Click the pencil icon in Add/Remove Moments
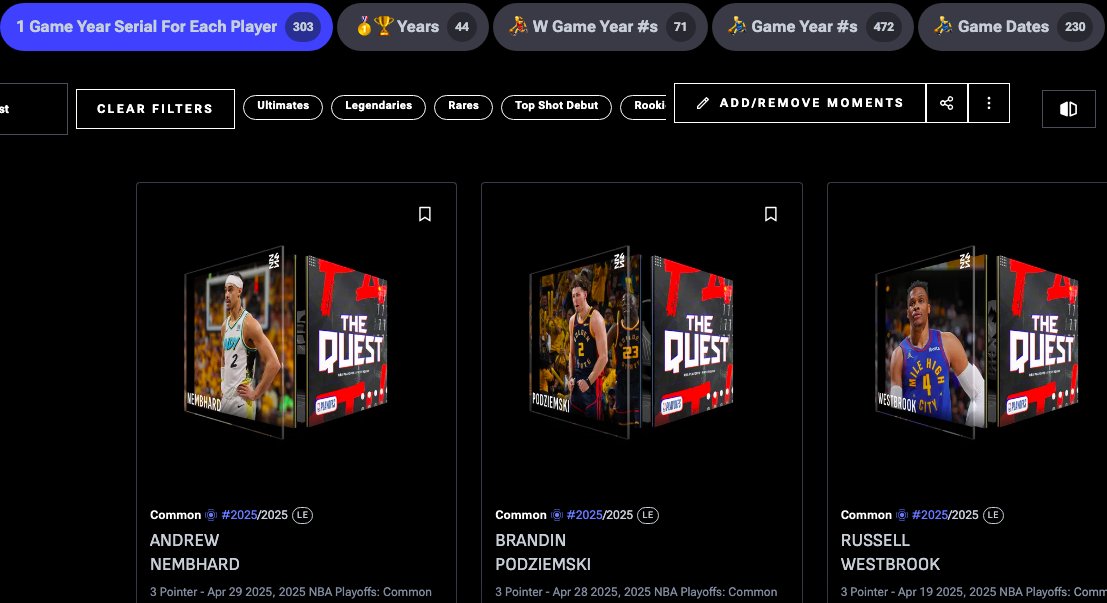This screenshot has height=603, width=1107. [702, 103]
